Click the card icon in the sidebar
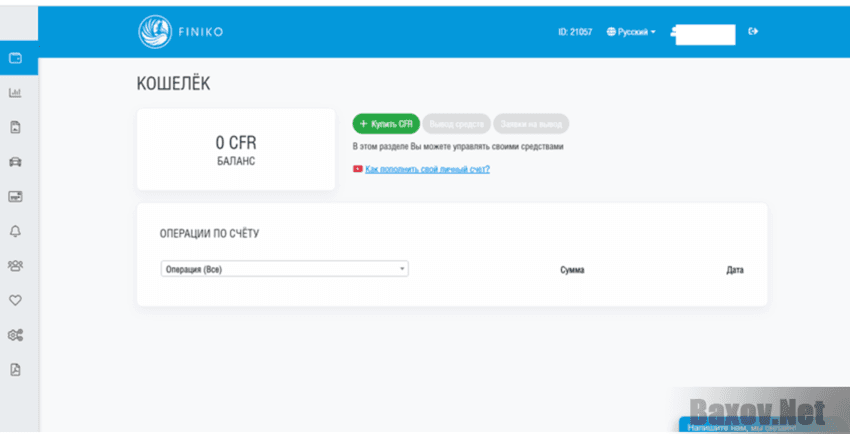Screen dimensions: 850x434 pyautogui.click(x=15, y=196)
